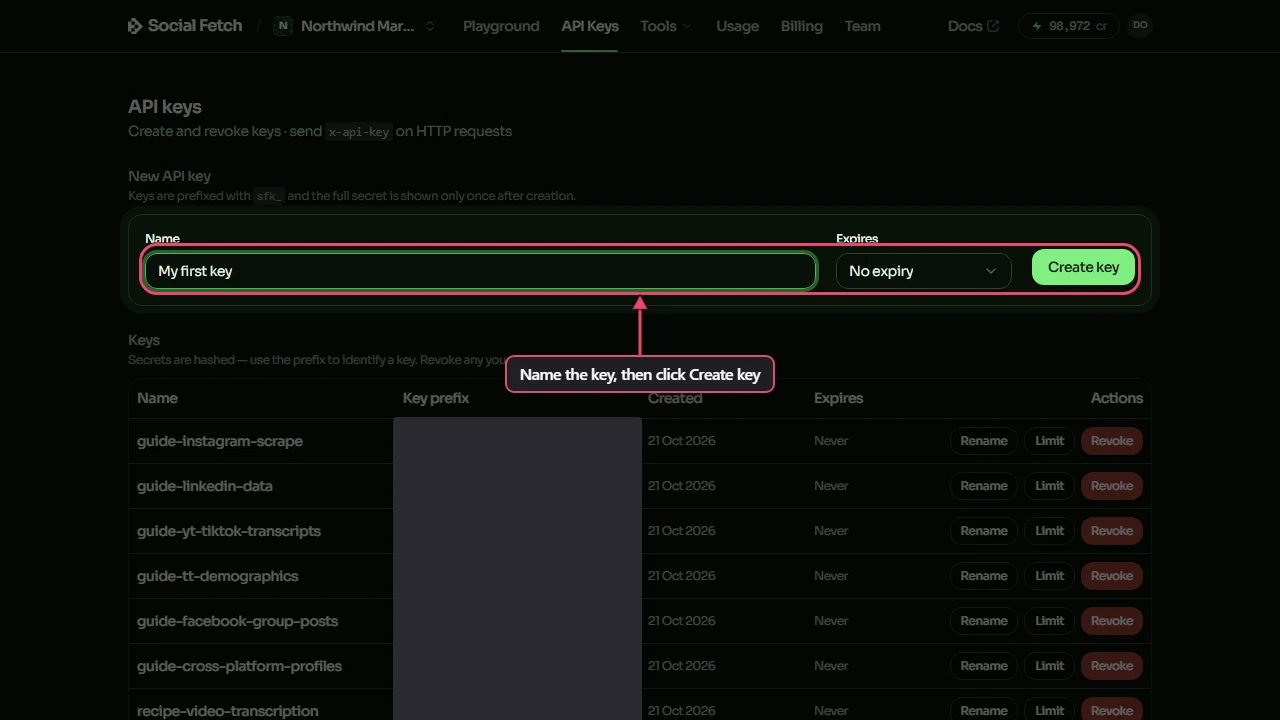This screenshot has width=1280, height=720.
Task: Open the Usage tab
Action: (738, 26)
